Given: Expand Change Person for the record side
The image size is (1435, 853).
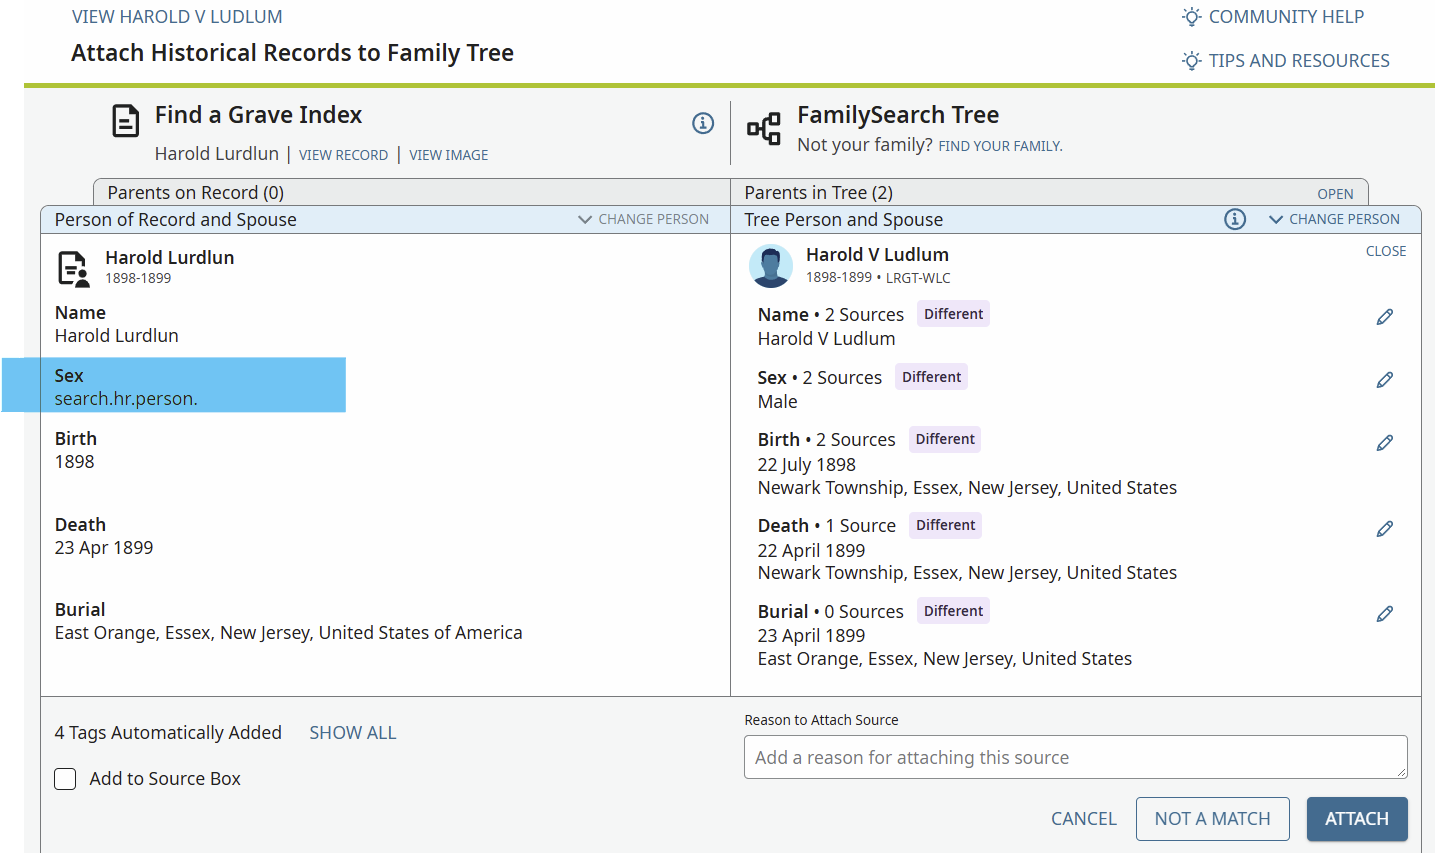Looking at the screenshot, I should pos(643,219).
